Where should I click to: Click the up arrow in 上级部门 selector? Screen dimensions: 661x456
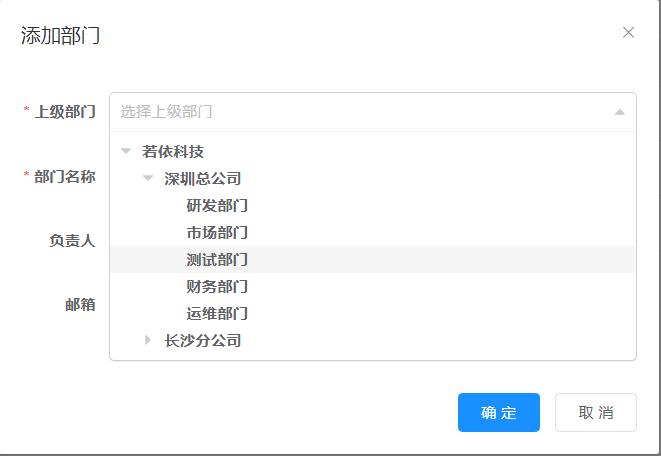tap(619, 112)
